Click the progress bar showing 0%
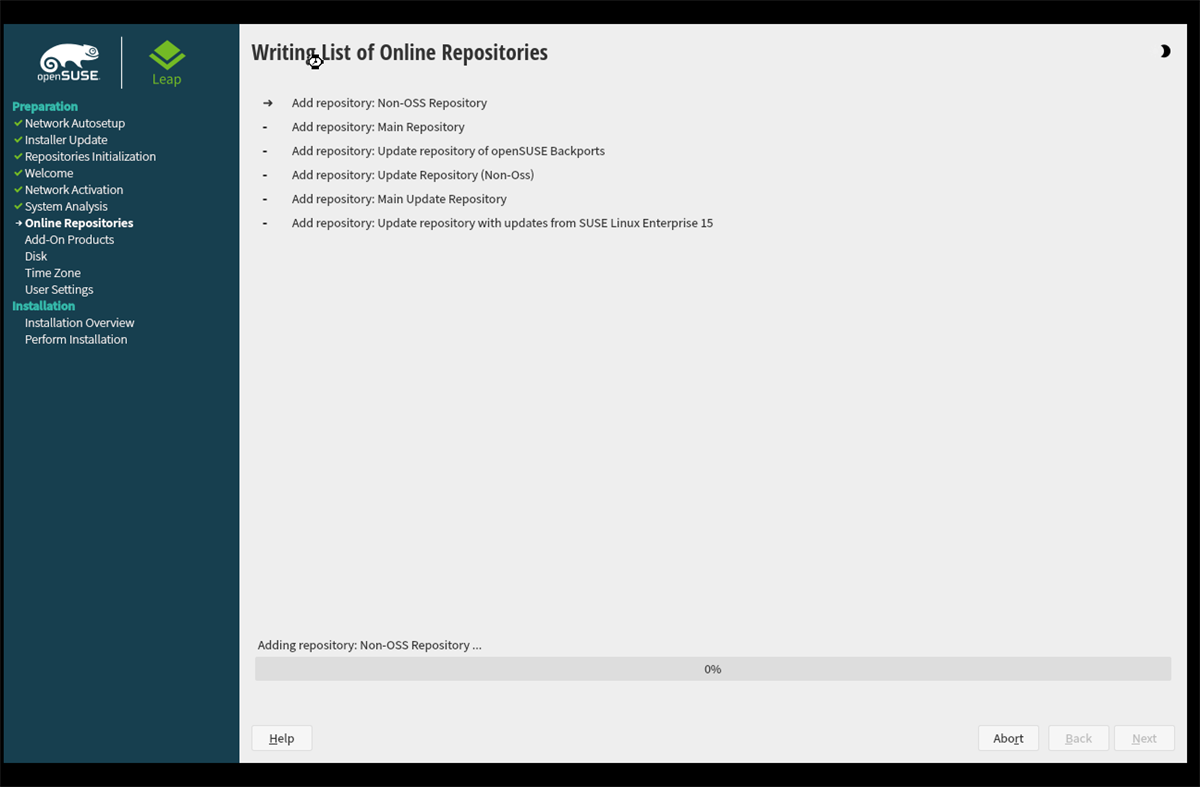This screenshot has width=1200, height=787. pyautogui.click(x=712, y=668)
